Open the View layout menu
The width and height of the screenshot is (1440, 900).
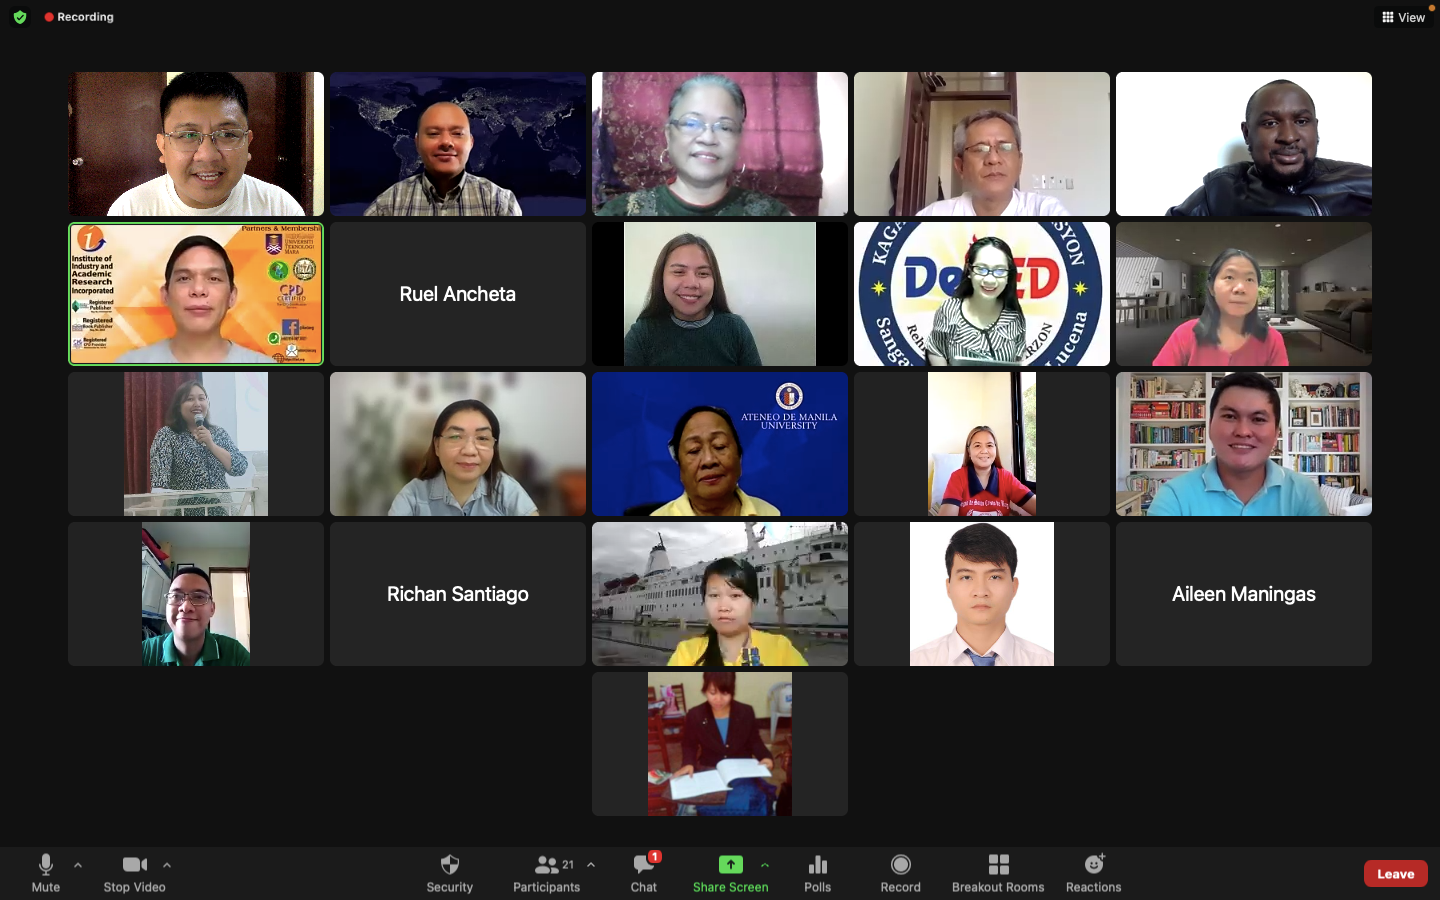coord(1403,17)
